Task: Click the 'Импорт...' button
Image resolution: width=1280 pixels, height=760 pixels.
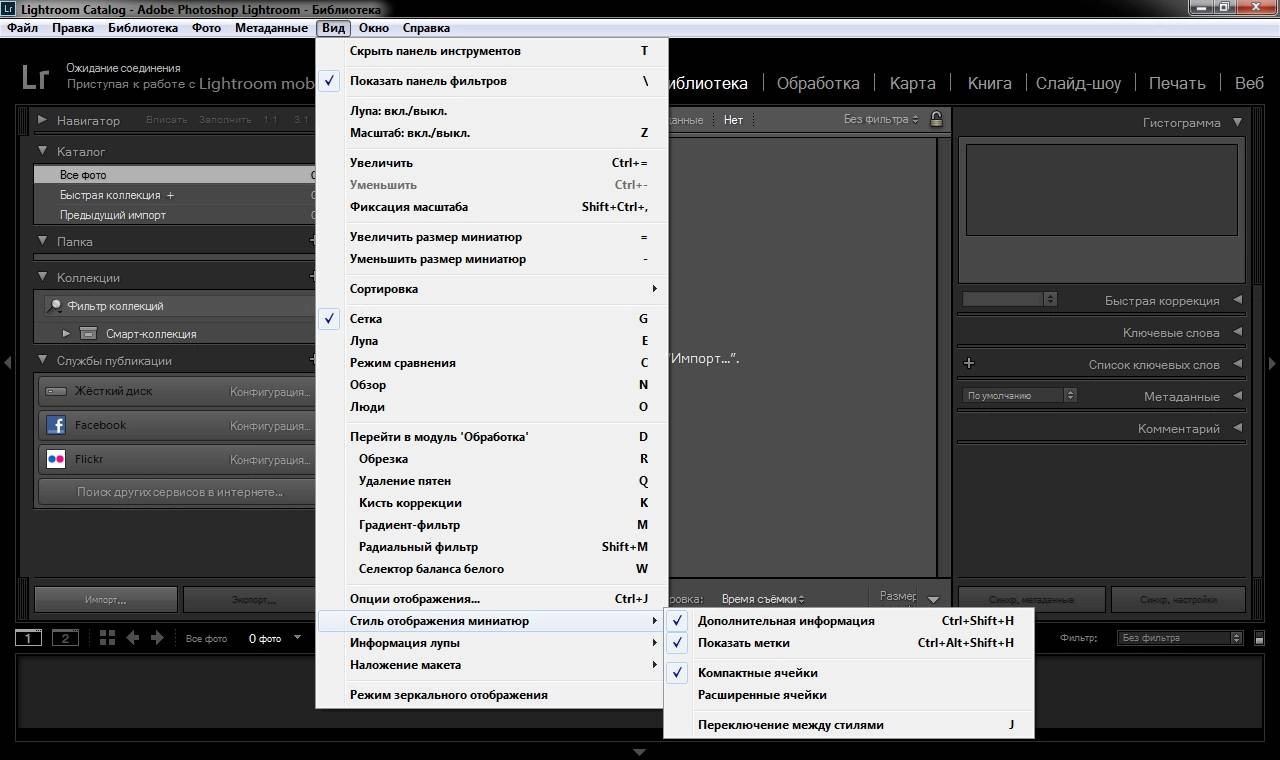Action: point(105,599)
